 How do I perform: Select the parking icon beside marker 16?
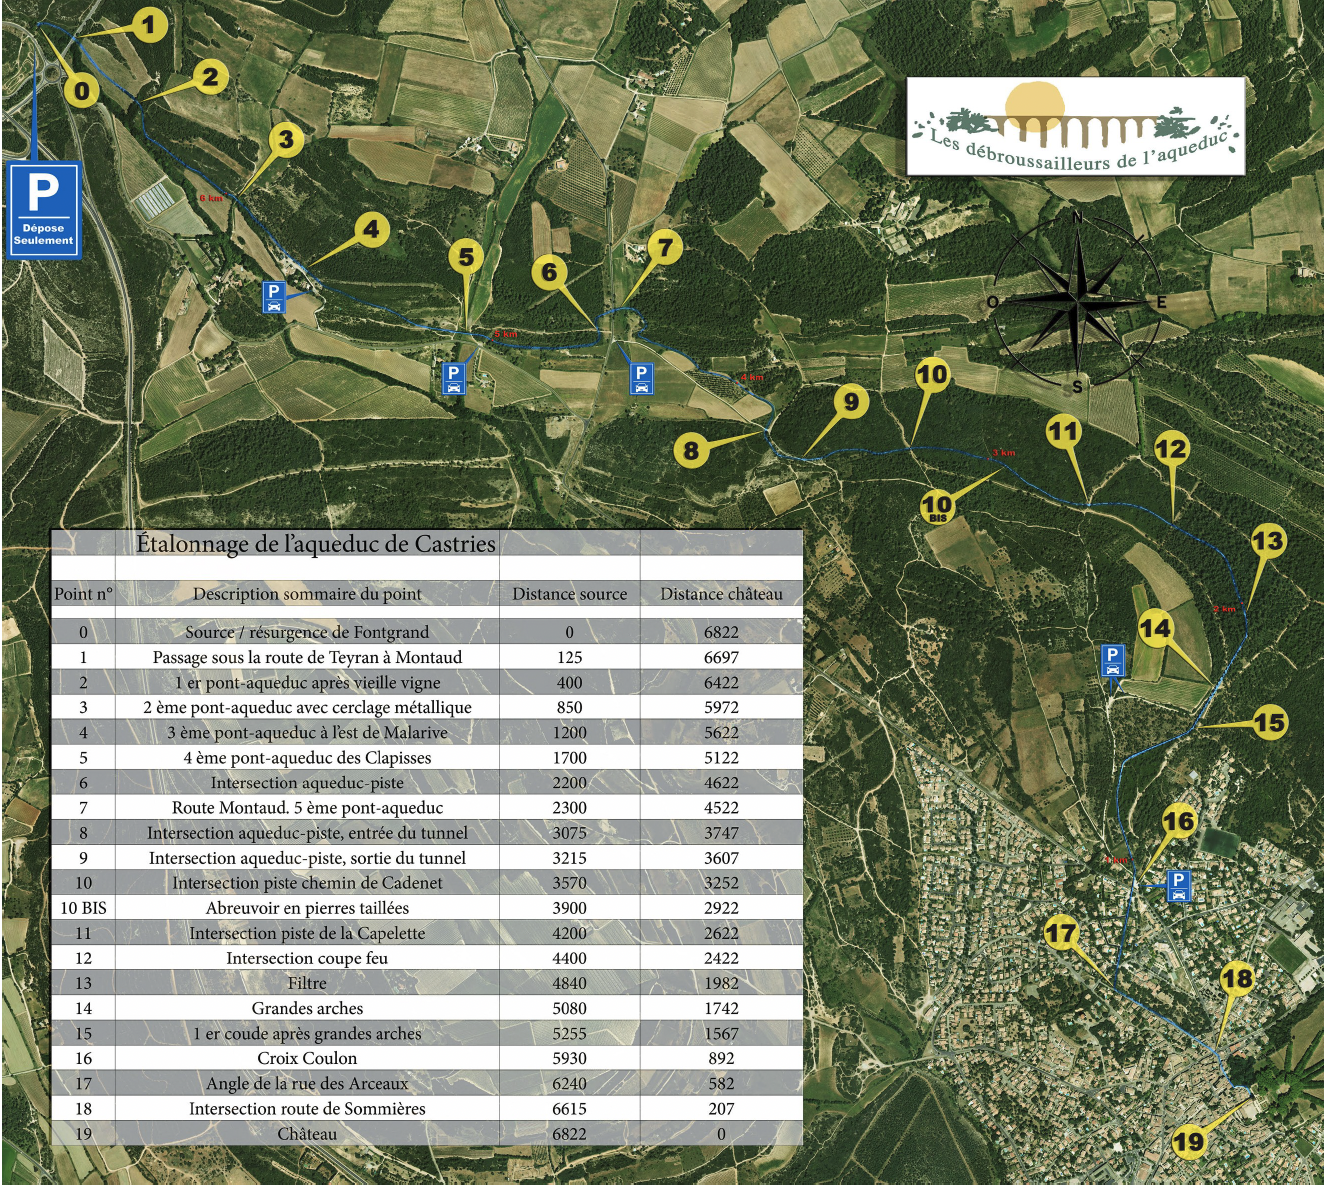pyautogui.click(x=1178, y=885)
